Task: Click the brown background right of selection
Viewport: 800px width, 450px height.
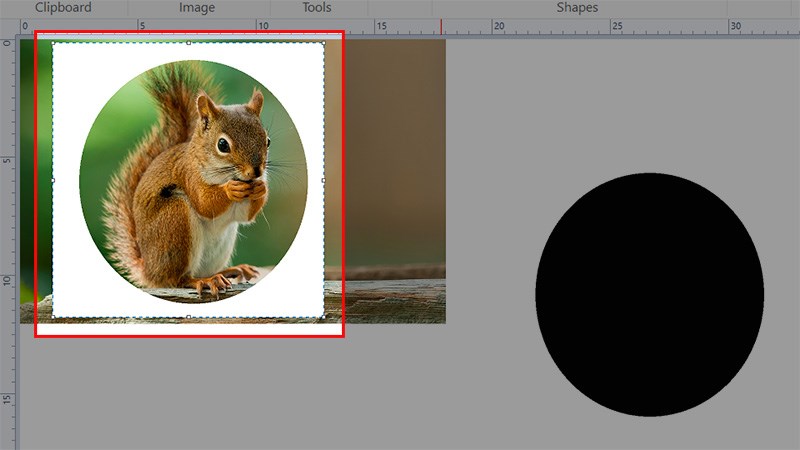Action: click(x=395, y=150)
